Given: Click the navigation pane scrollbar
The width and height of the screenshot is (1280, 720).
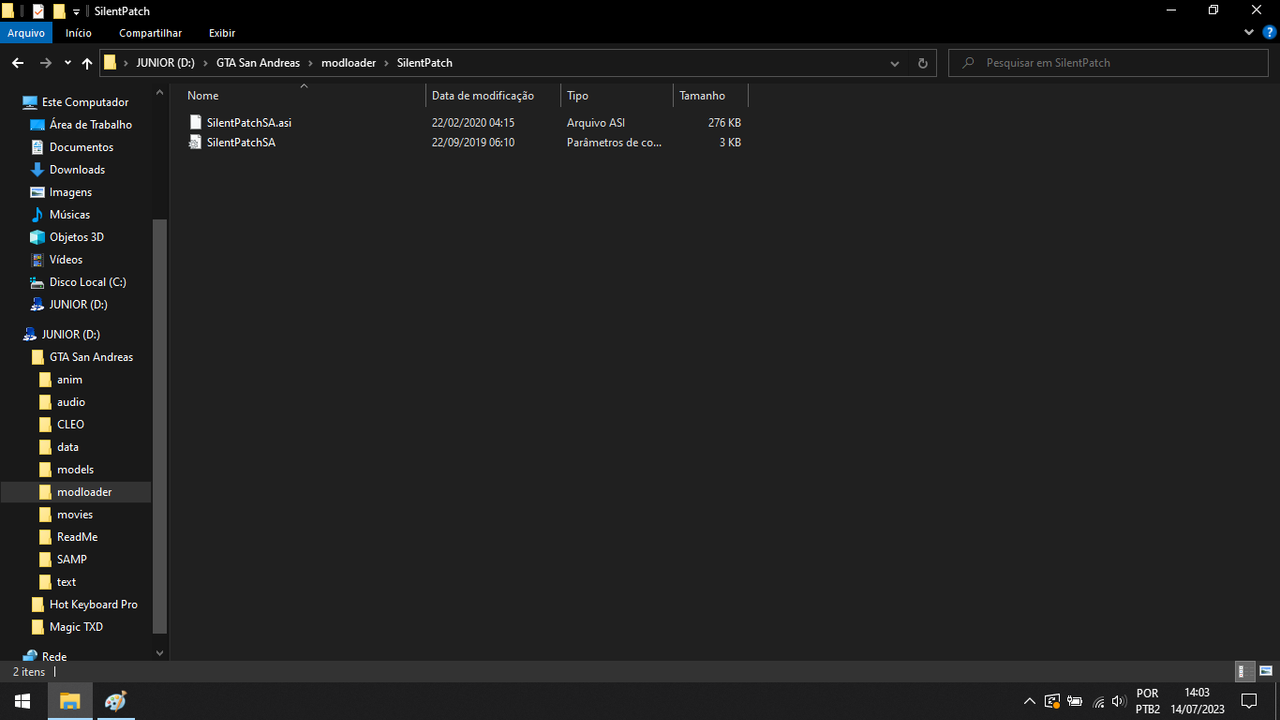Looking at the screenshot, I should tap(160, 425).
